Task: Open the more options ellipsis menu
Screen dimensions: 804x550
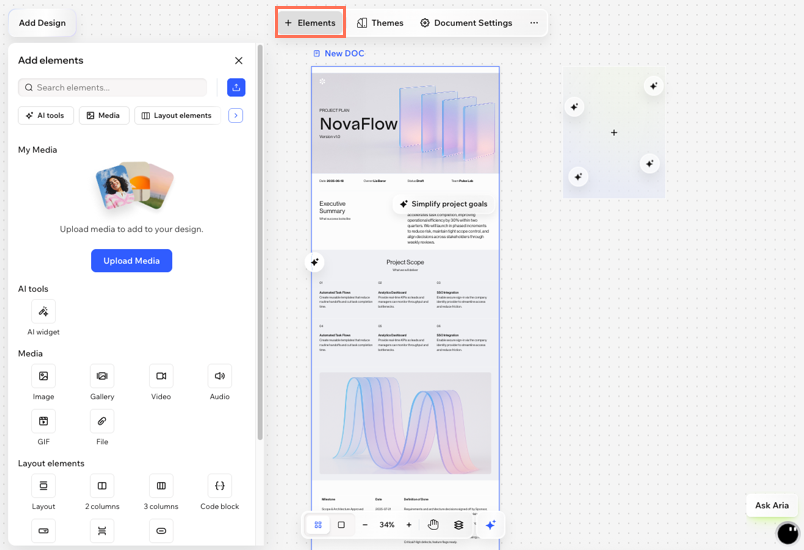Action: pyautogui.click(x=534, y=23)
